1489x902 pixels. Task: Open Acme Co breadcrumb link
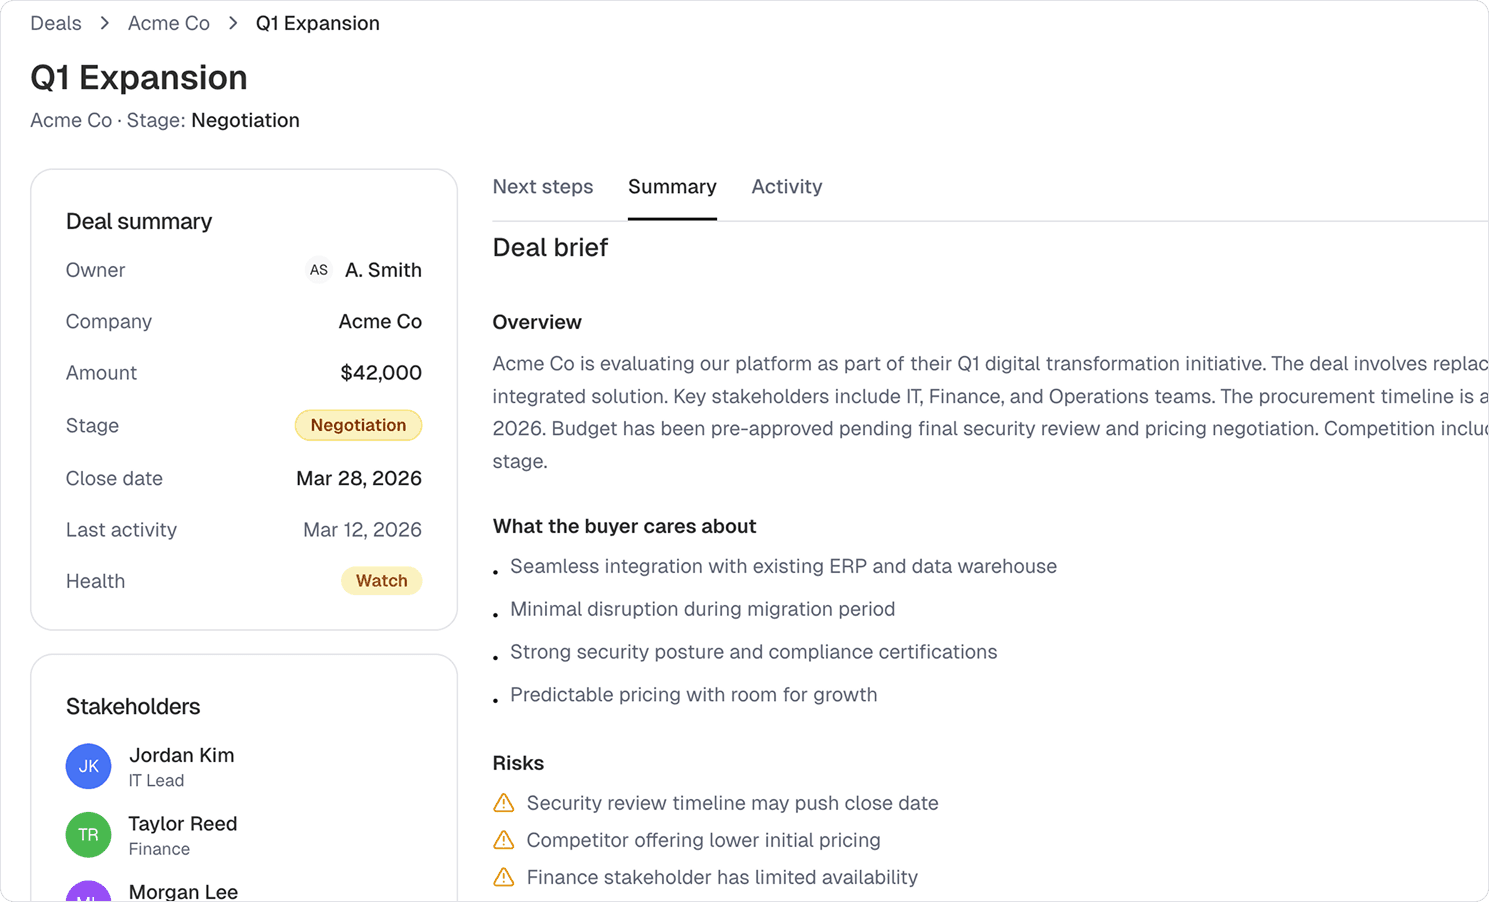169,23
